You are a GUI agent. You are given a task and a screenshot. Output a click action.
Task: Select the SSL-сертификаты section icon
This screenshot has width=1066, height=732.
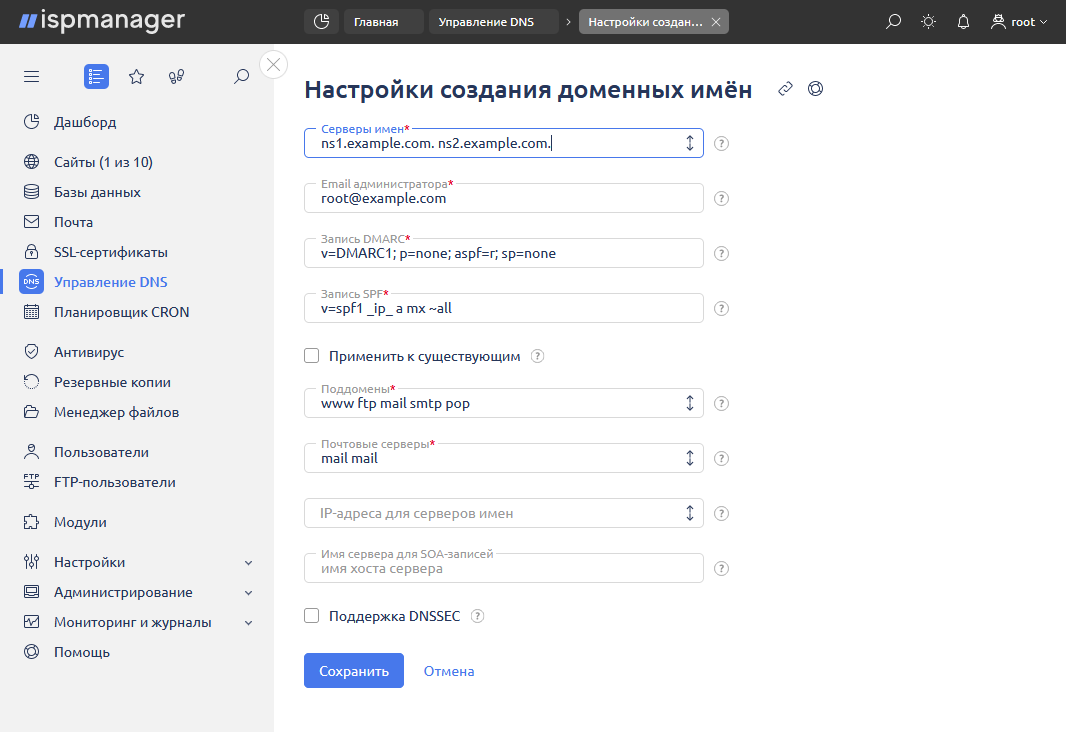click(31, 251)
